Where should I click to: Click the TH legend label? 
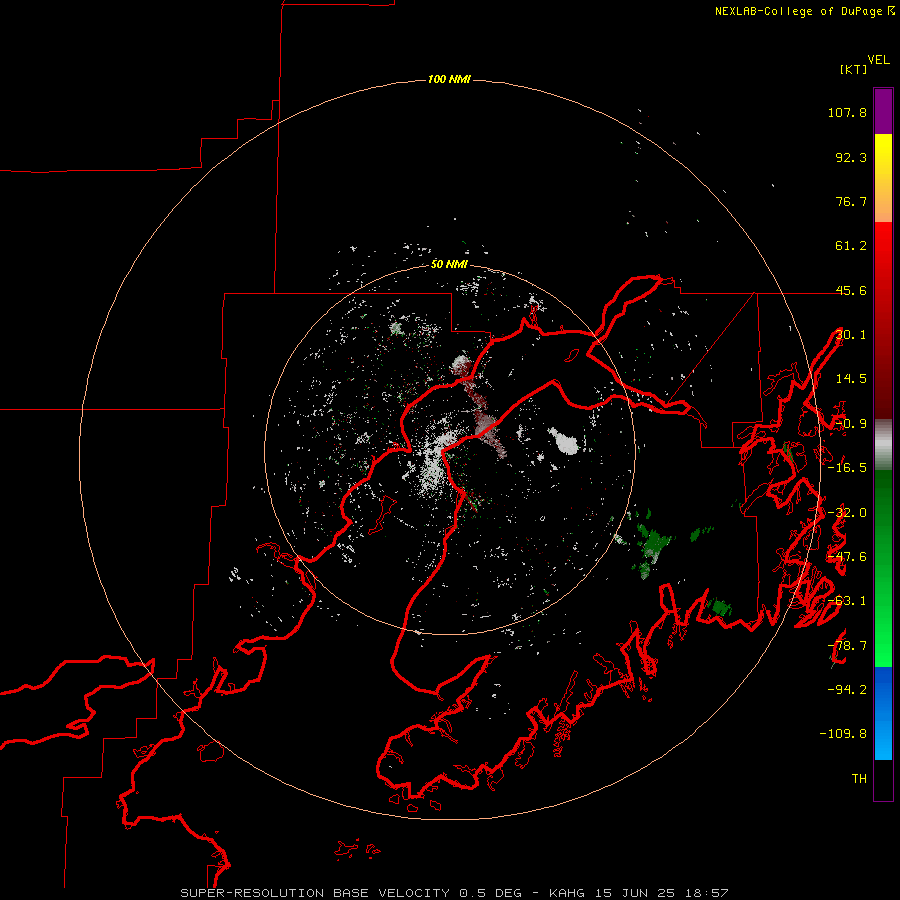859,778
